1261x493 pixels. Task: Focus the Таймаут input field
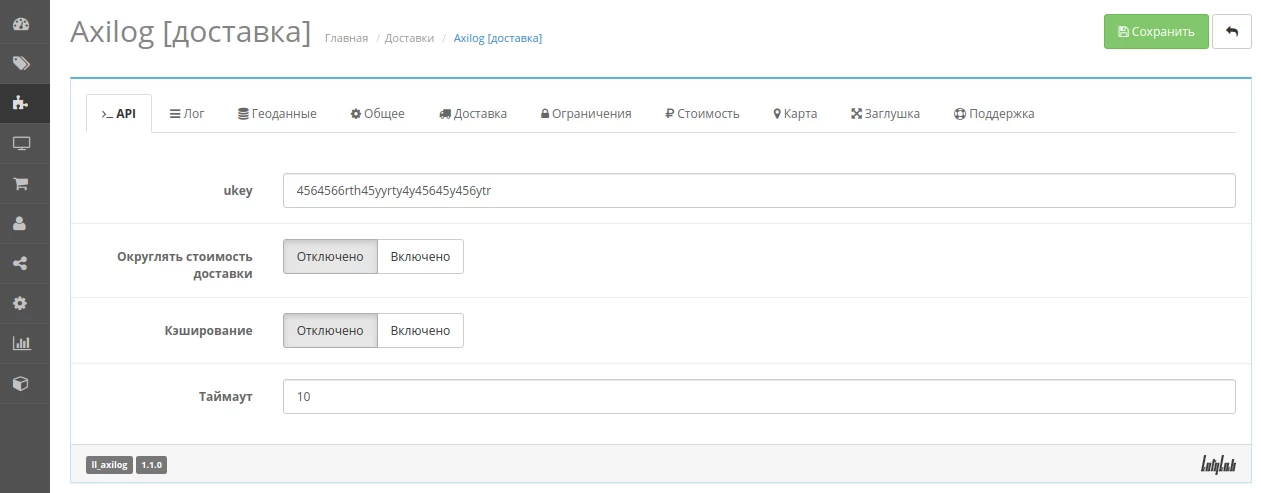pyautogui.click(x=759, y=396)
